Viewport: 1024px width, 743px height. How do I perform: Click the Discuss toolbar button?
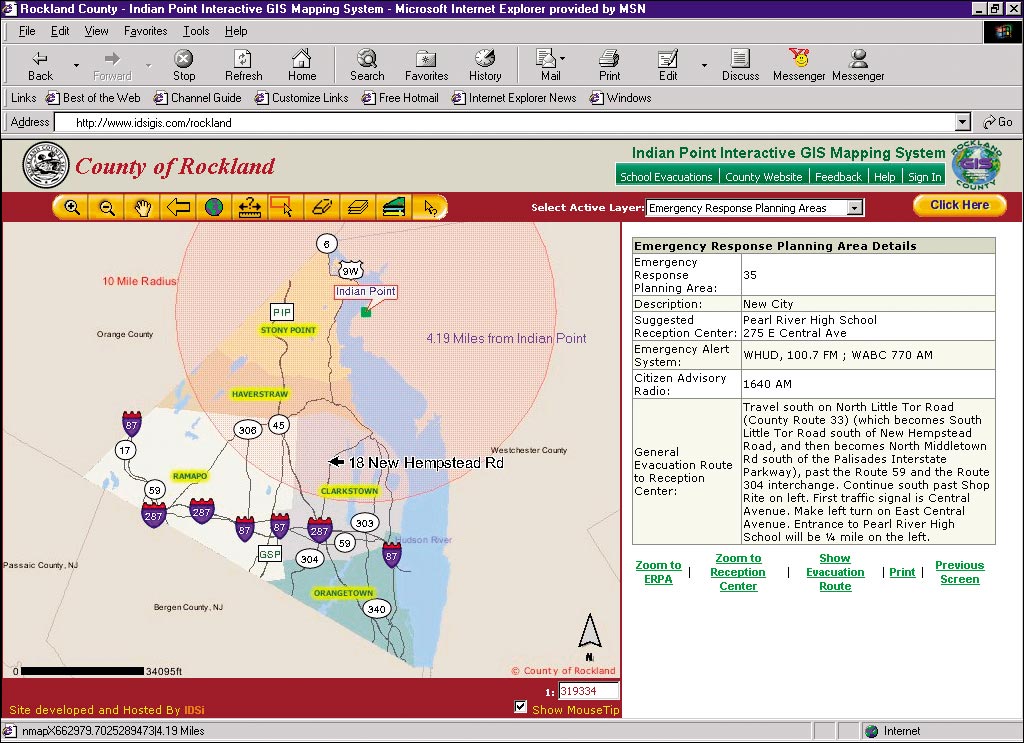tap(740, 66)
